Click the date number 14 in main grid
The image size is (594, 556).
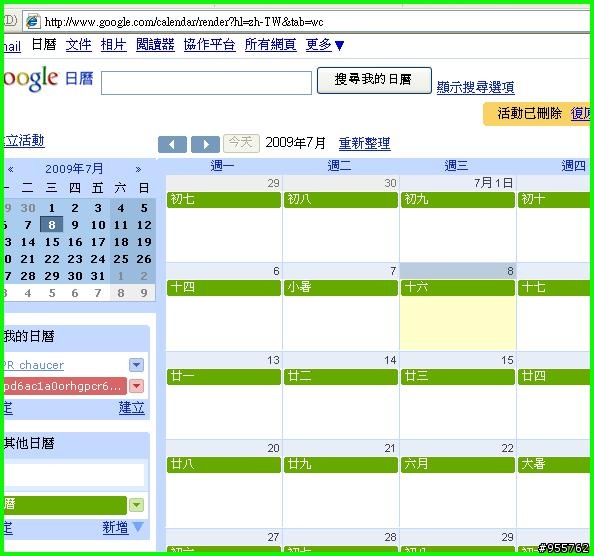click(x=390, y=360)
